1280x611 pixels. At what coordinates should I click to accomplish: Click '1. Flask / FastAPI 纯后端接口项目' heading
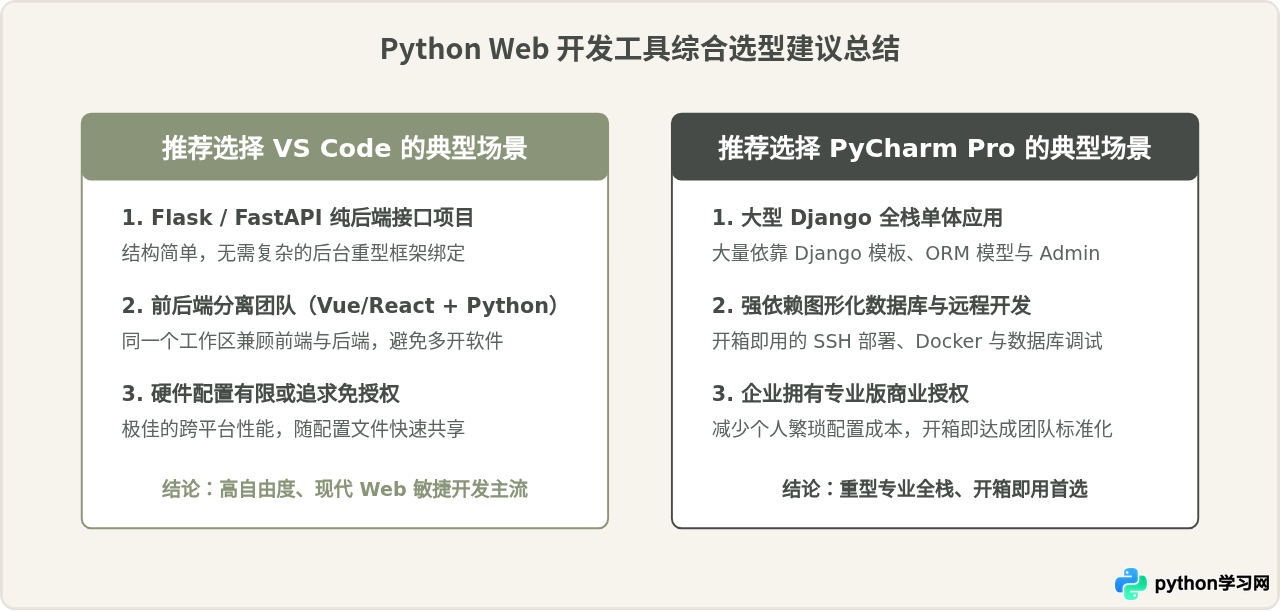(x=298, y=217)
